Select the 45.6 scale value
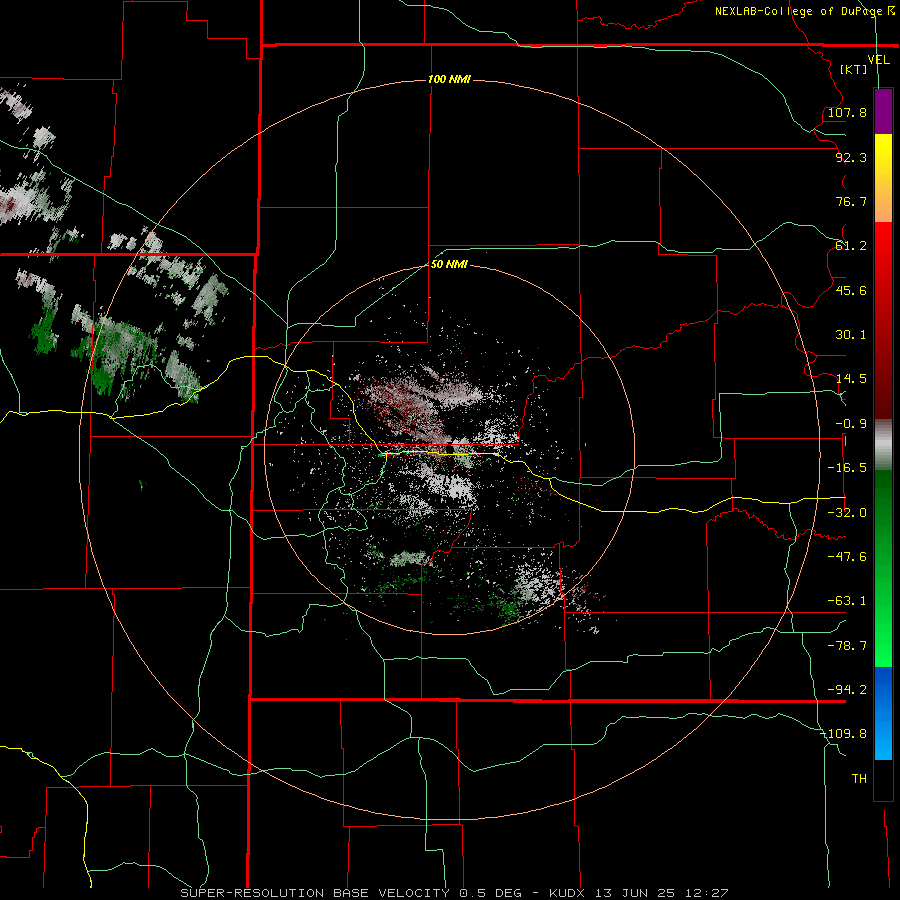 coord(851,290)
